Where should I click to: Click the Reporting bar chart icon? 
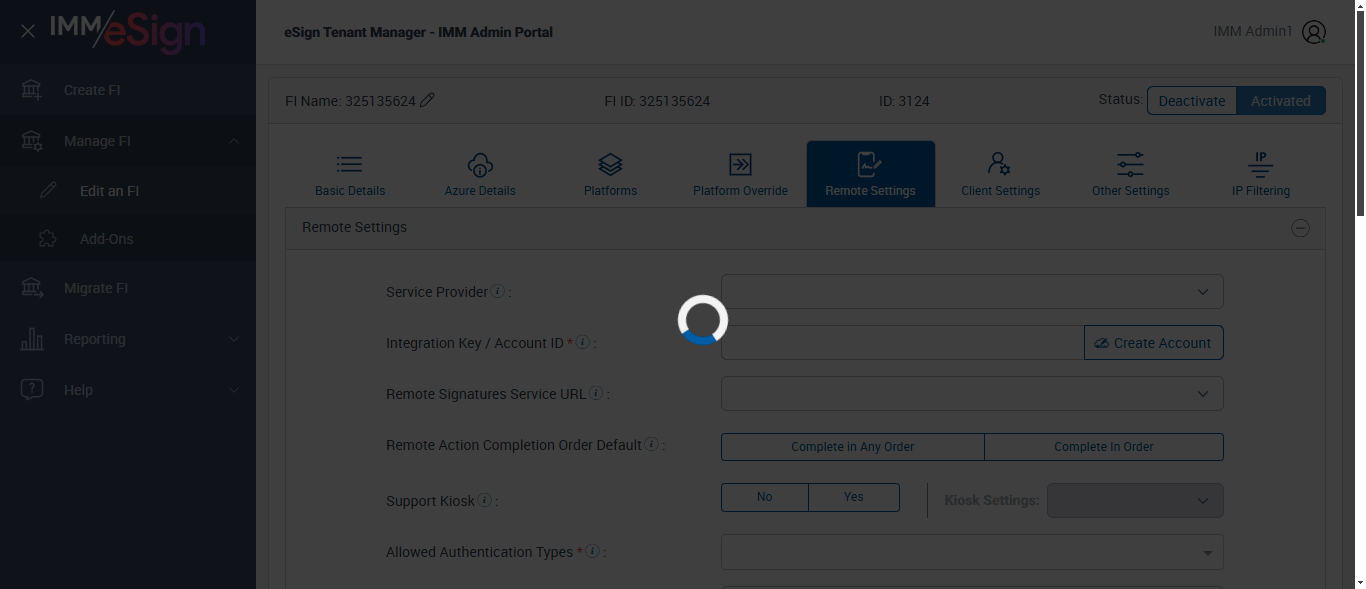pyautogui.click(x=32, y=339)
